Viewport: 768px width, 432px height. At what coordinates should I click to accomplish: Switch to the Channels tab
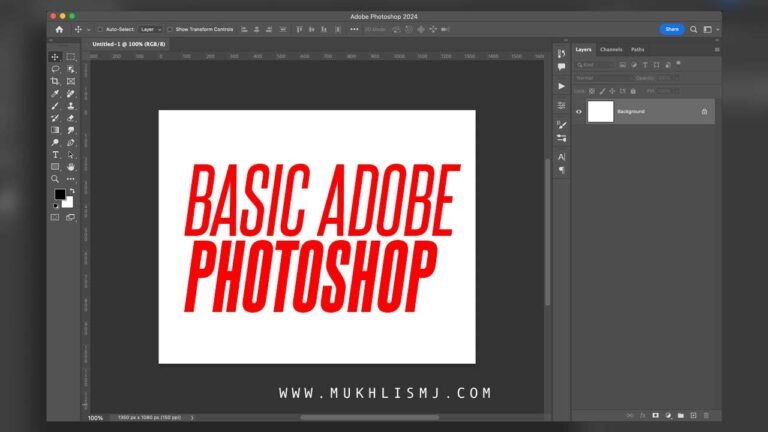[x=610, y=49]
